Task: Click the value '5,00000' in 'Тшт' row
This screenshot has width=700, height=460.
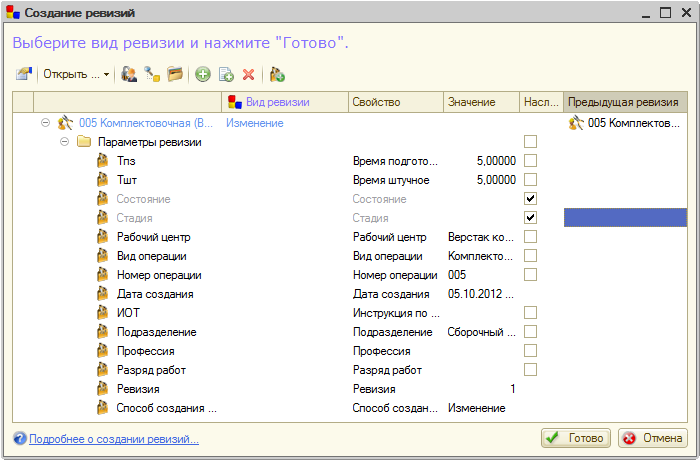Action: click(x=496, y=180)
